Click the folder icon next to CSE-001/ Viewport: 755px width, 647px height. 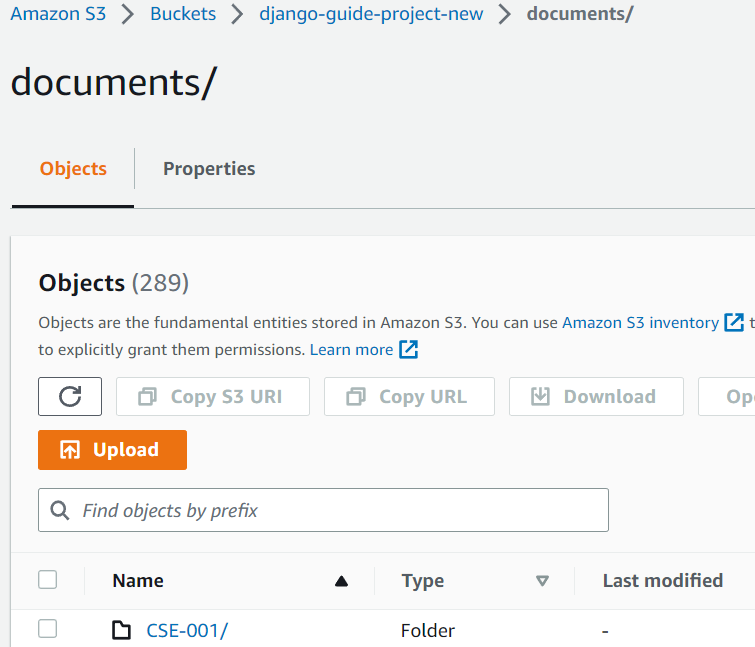pyautogui.click(x=121, y=630)
